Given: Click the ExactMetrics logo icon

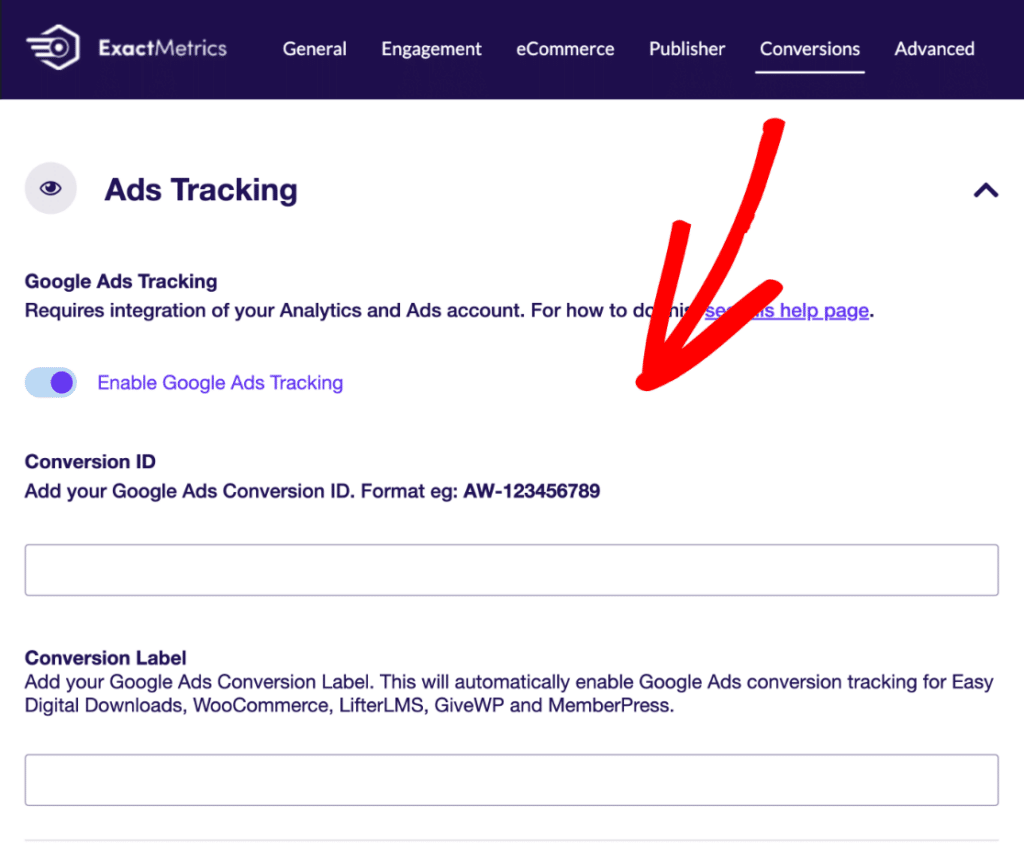Looking at the screenshot, I should [52, 48].
